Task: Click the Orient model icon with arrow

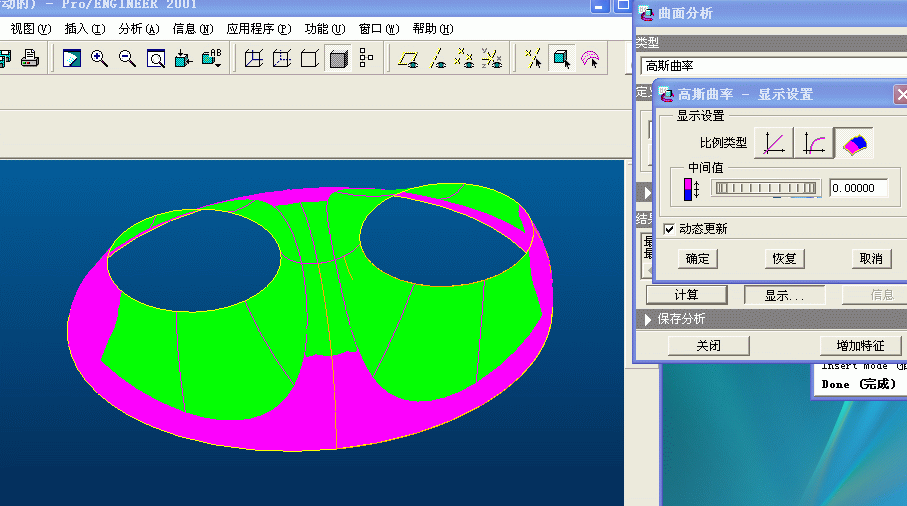Action: click(183, 58)
